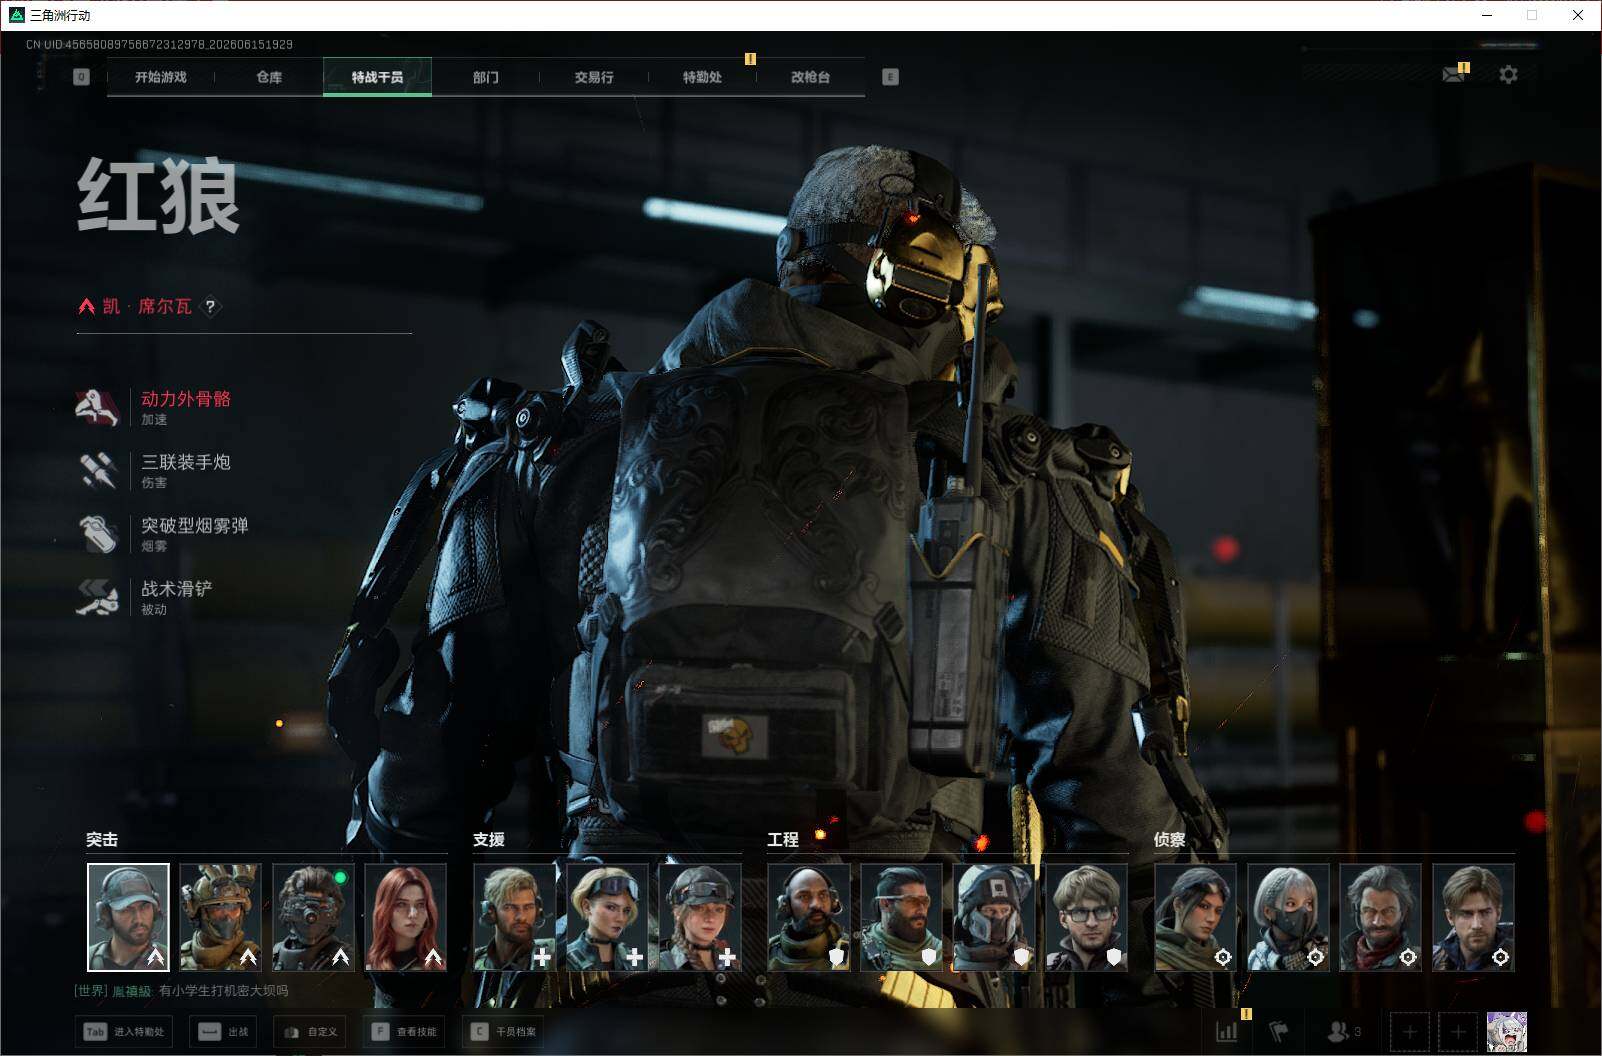Click the 战术滑铲 skill name

tap(177, 589)
